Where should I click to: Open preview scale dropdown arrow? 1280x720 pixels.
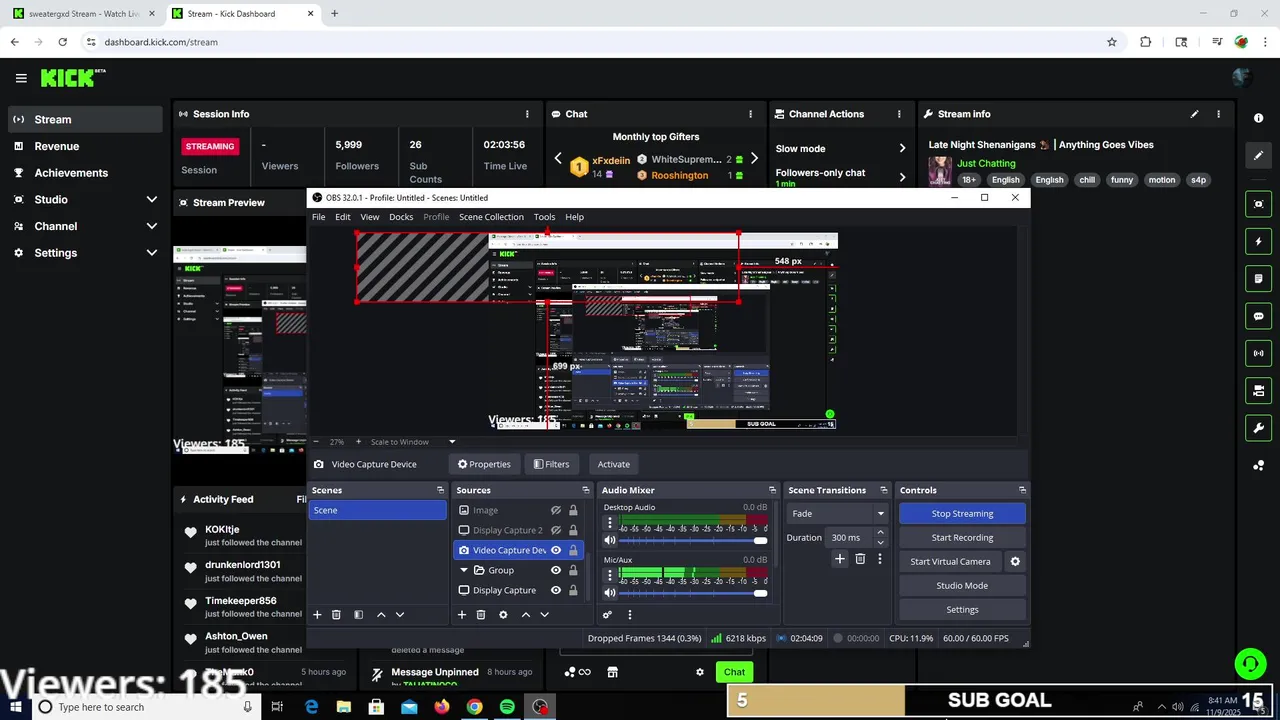click(x=452, y=442)
